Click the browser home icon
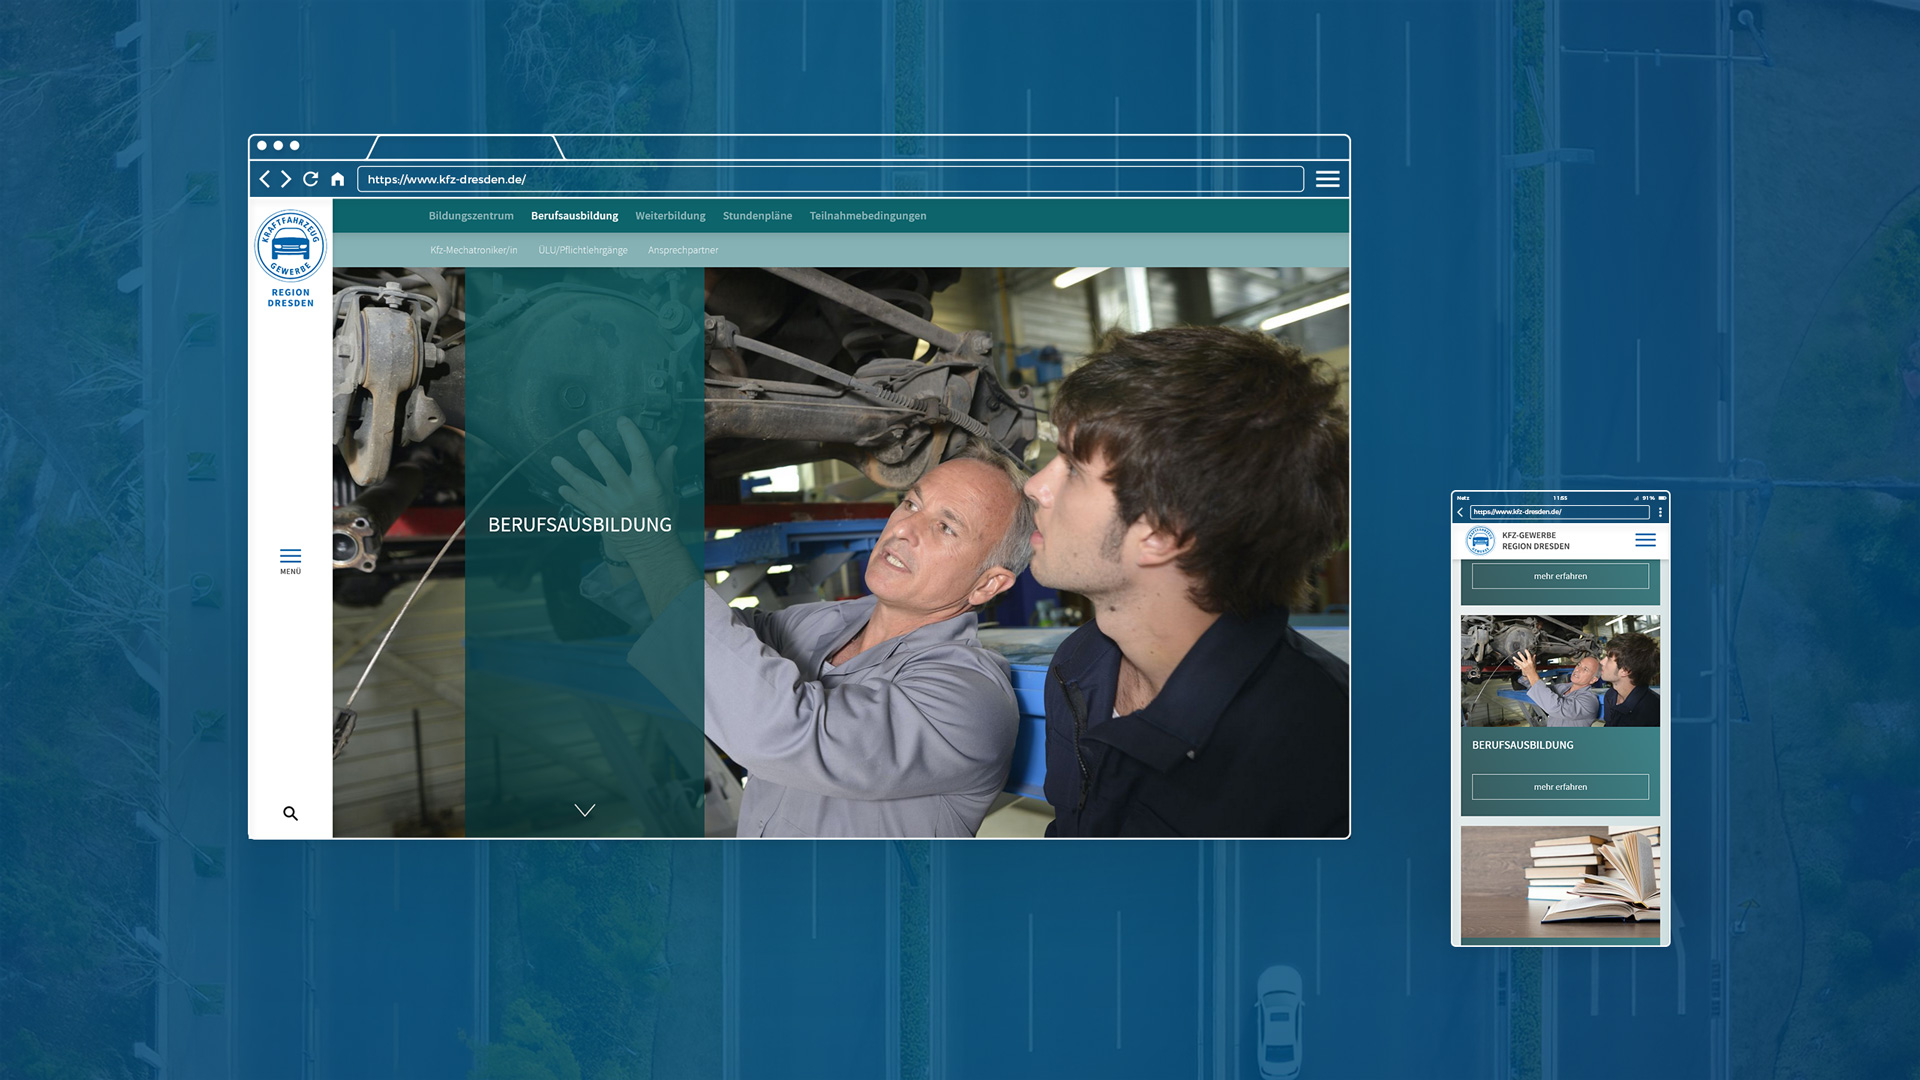The width and height of the screenshot is (1920, 1080). (x=338, y=179)
